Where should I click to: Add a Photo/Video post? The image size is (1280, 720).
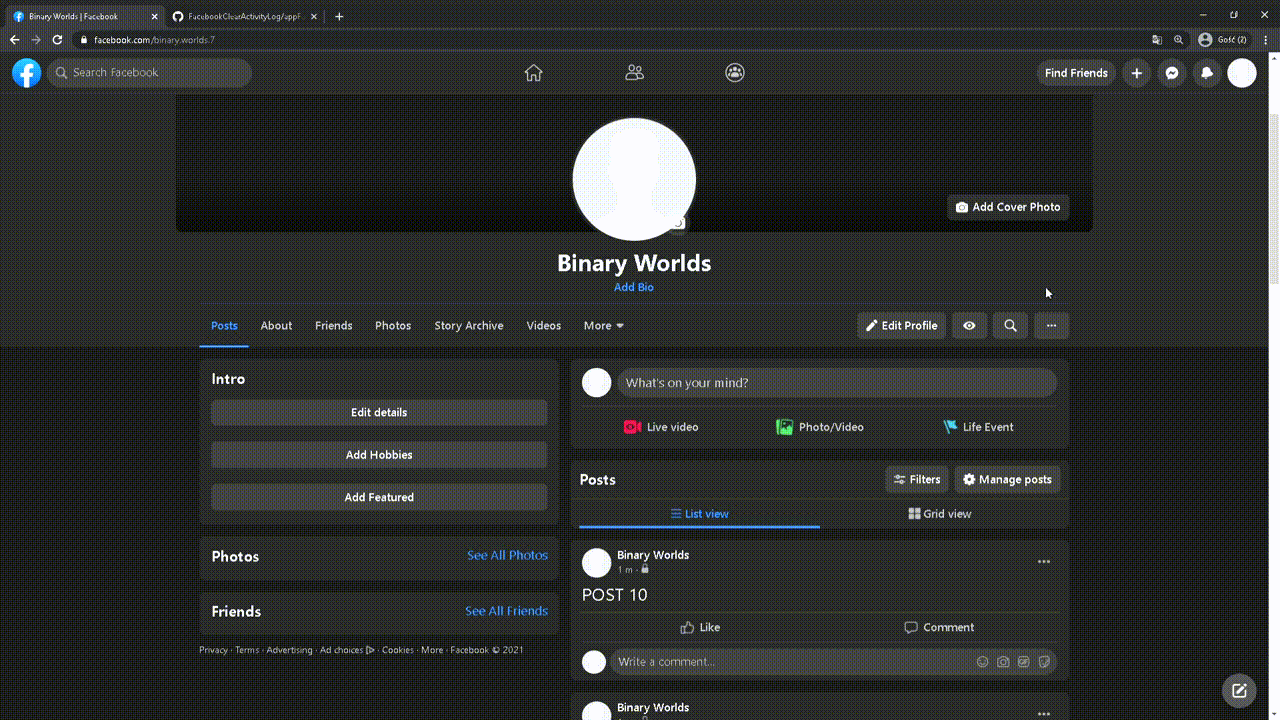[x=820, y=427]
